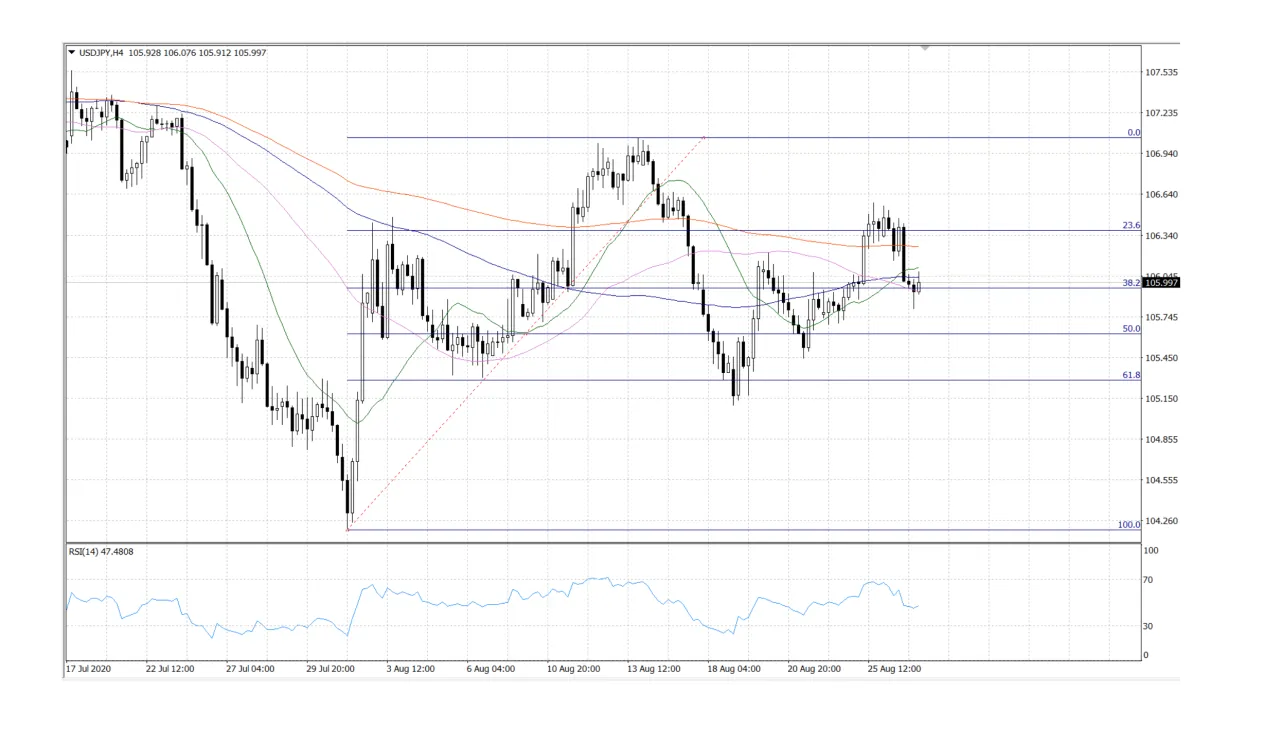
Task: Click the 17 Jul 2020 date label
Action: click(x=88, y=668)
